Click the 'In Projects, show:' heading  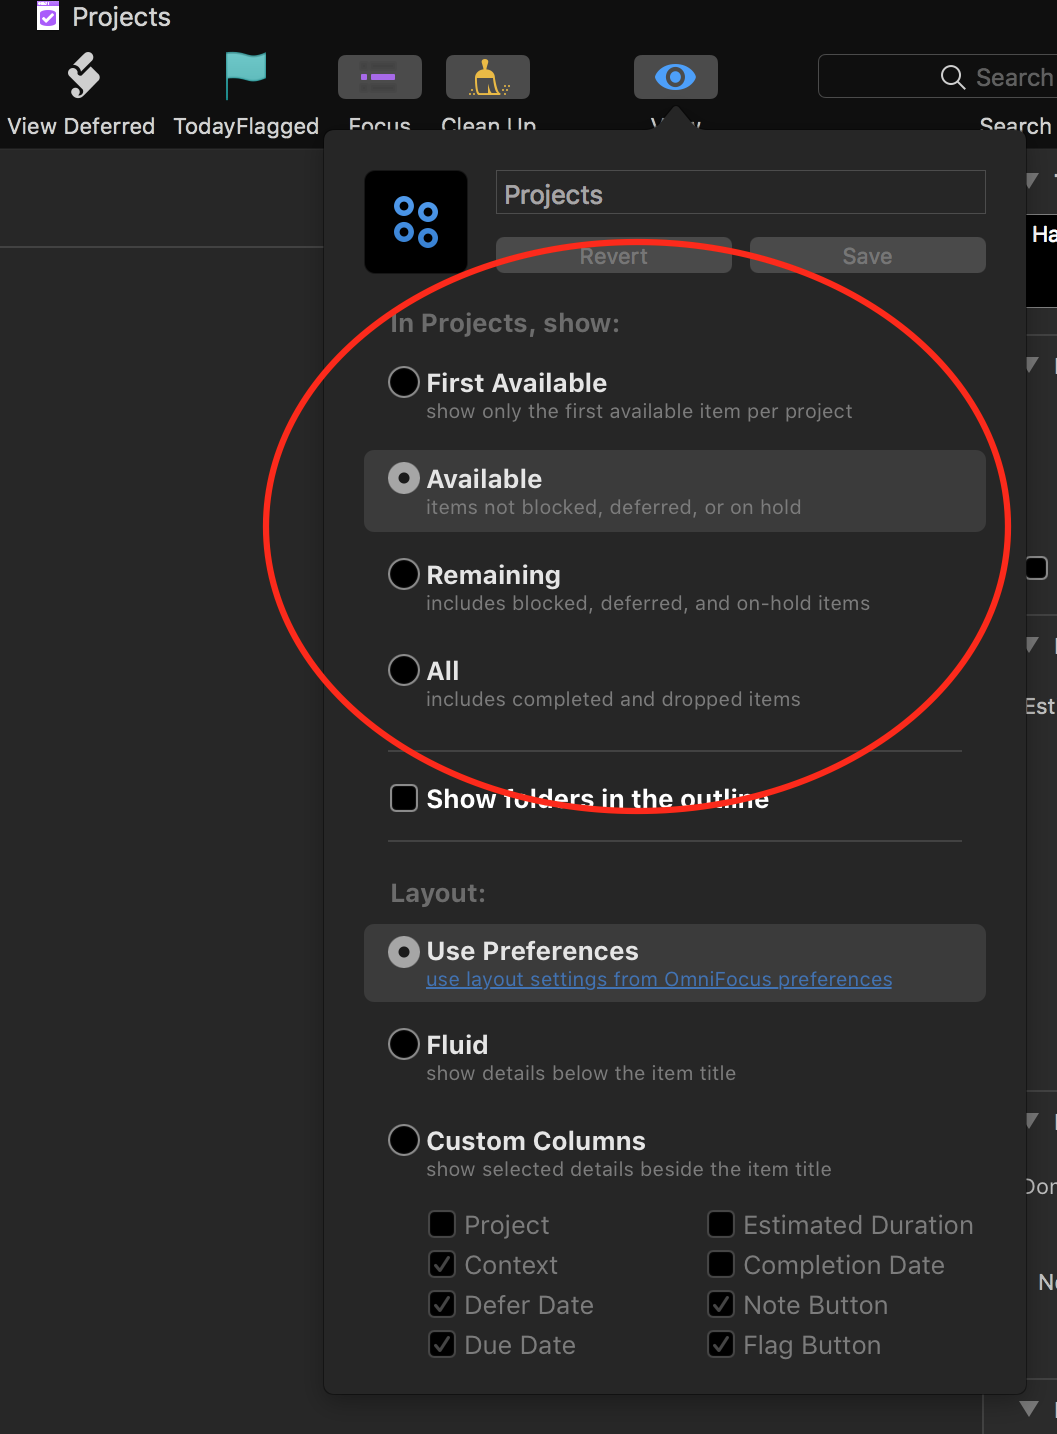point(505,323)
